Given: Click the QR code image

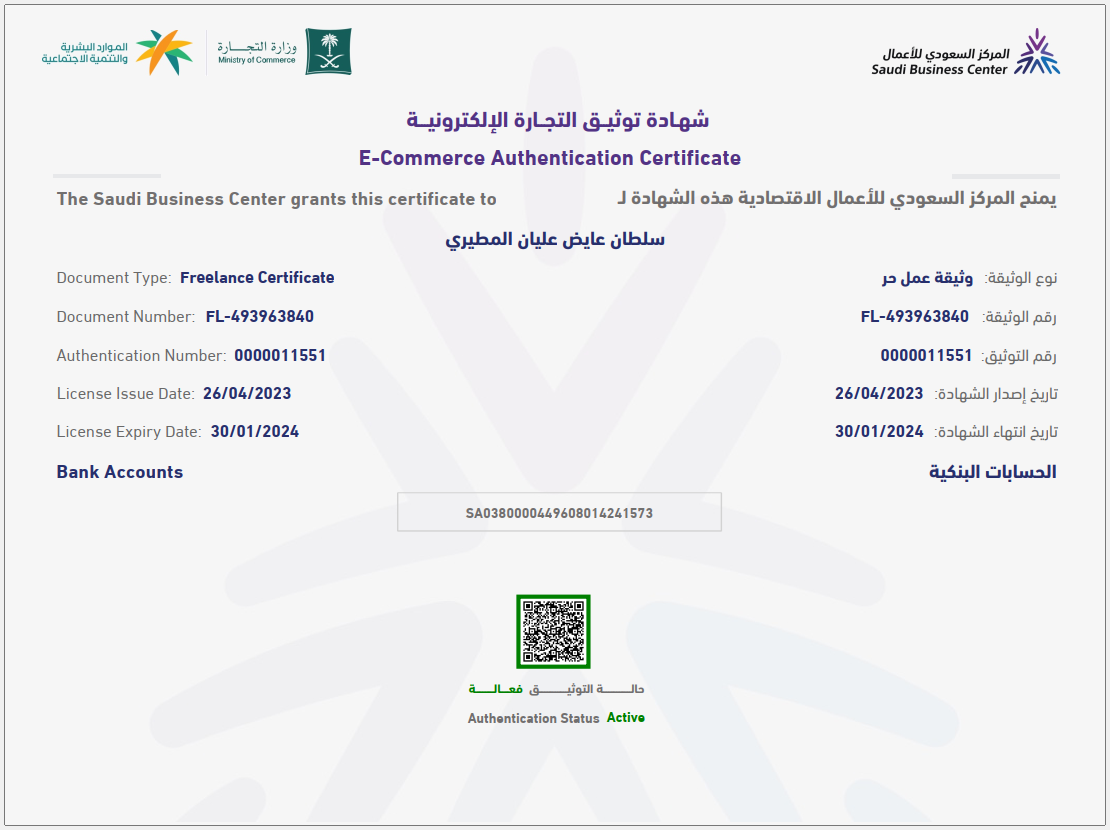Looking at the screenshot, I should click(553, 631).
